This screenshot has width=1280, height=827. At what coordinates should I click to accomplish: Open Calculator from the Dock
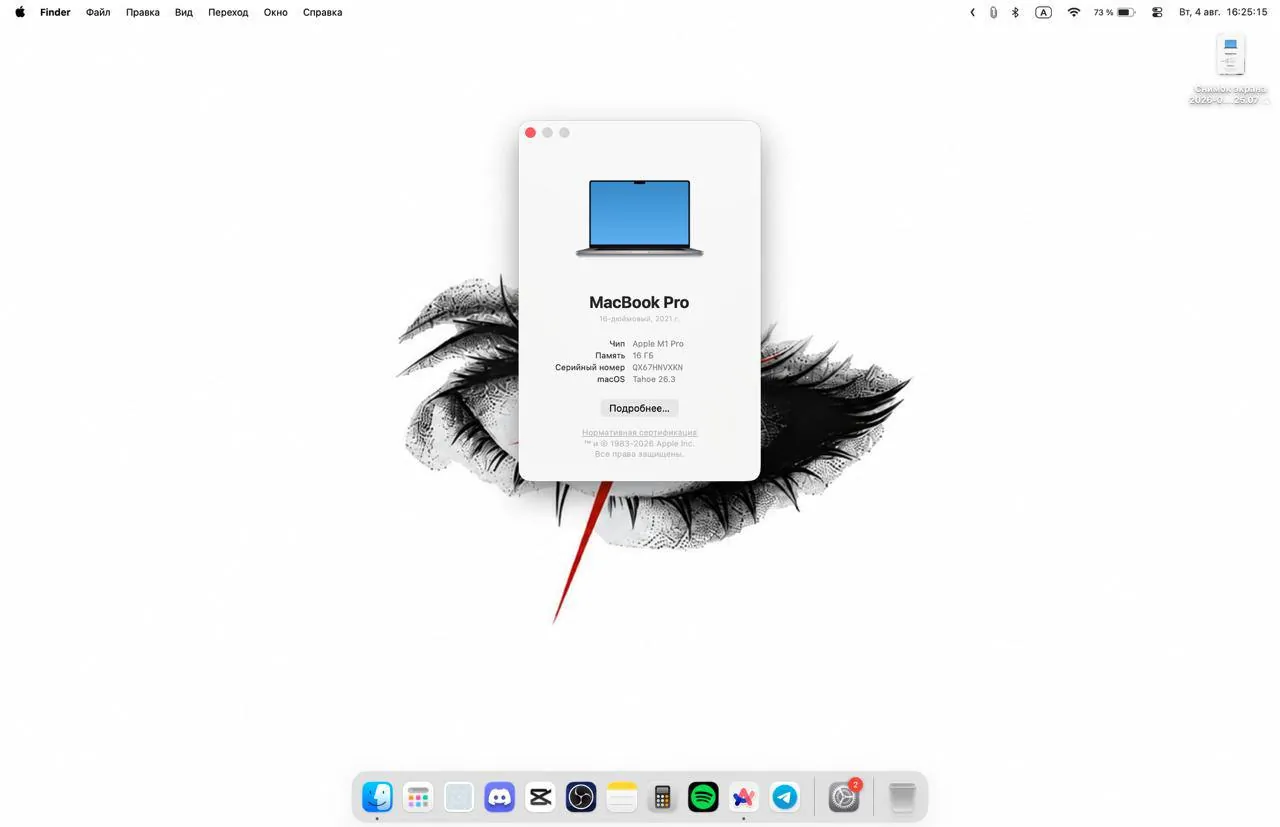point(662,797)
